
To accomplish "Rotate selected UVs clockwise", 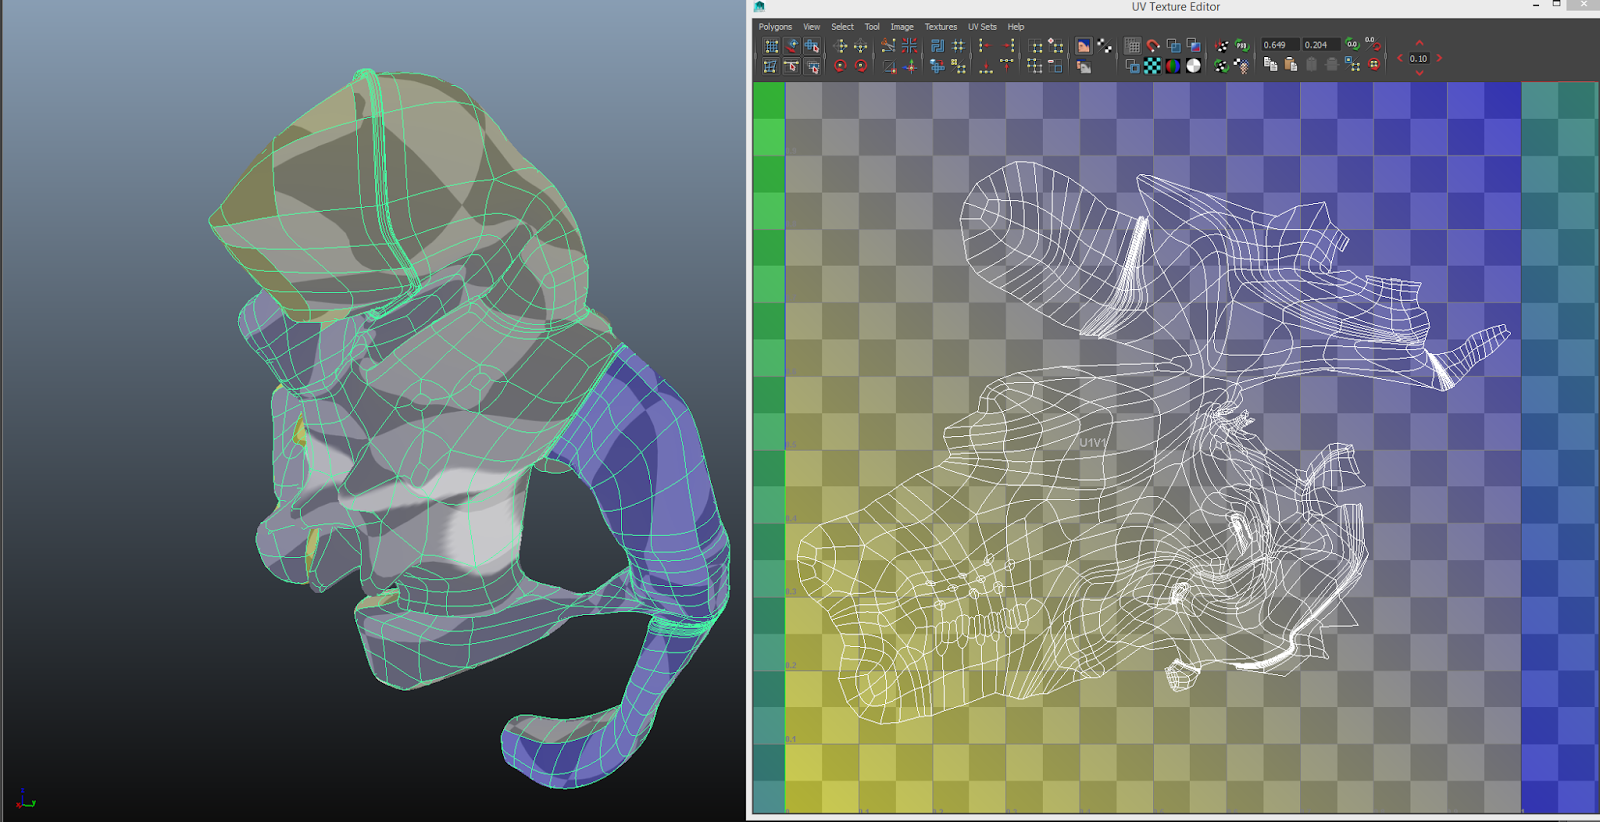I will click(x=861, y=66).
